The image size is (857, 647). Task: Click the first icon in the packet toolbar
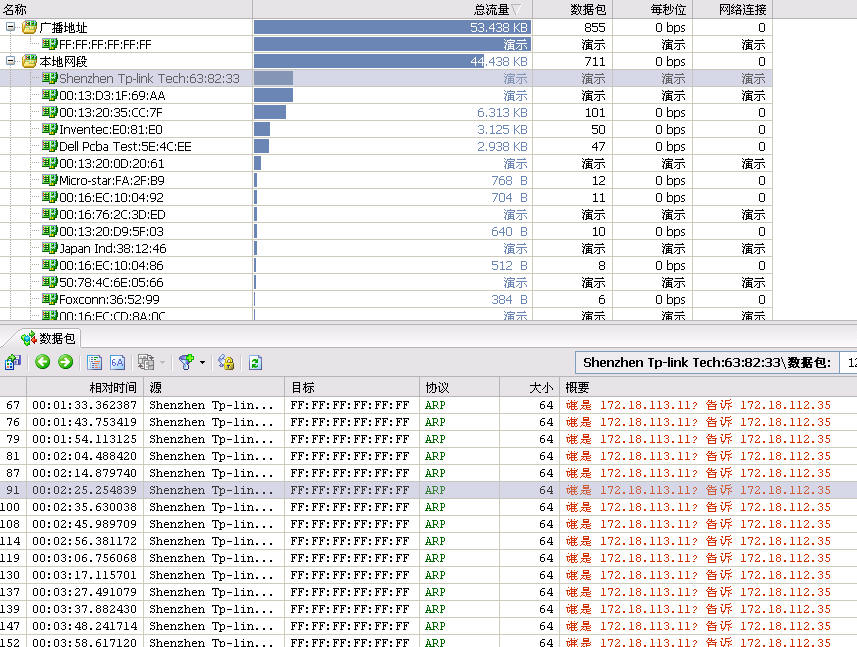pyautogui.click(x=13, y=362)
